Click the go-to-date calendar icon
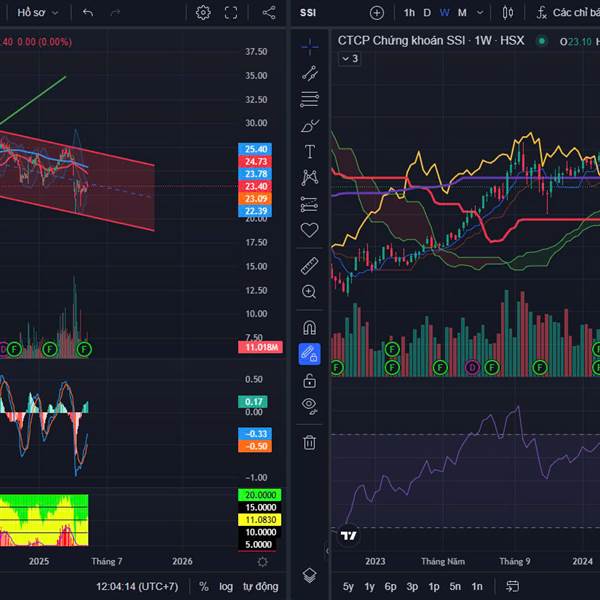This screenshot has width=600, height=600. click(x=512, y=586)
